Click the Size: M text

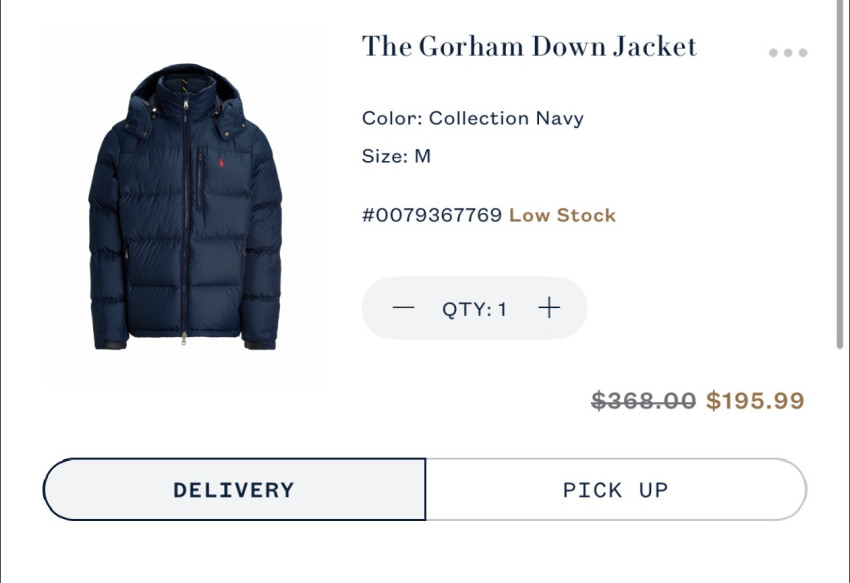[396, 156]
